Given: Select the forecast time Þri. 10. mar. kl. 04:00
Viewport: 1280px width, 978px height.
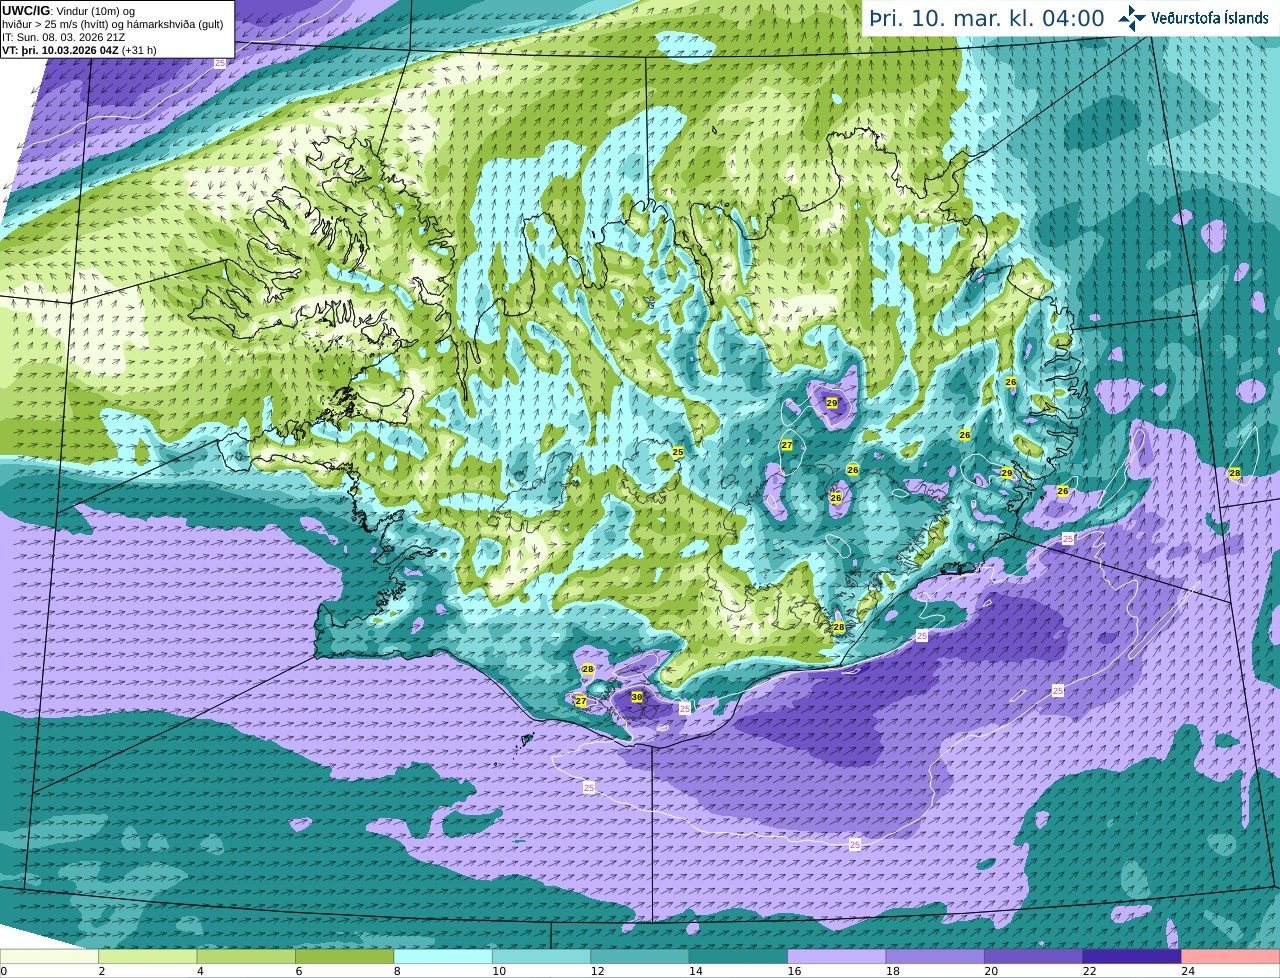Looking at the screenshot, I should click(x=987, y=18).
